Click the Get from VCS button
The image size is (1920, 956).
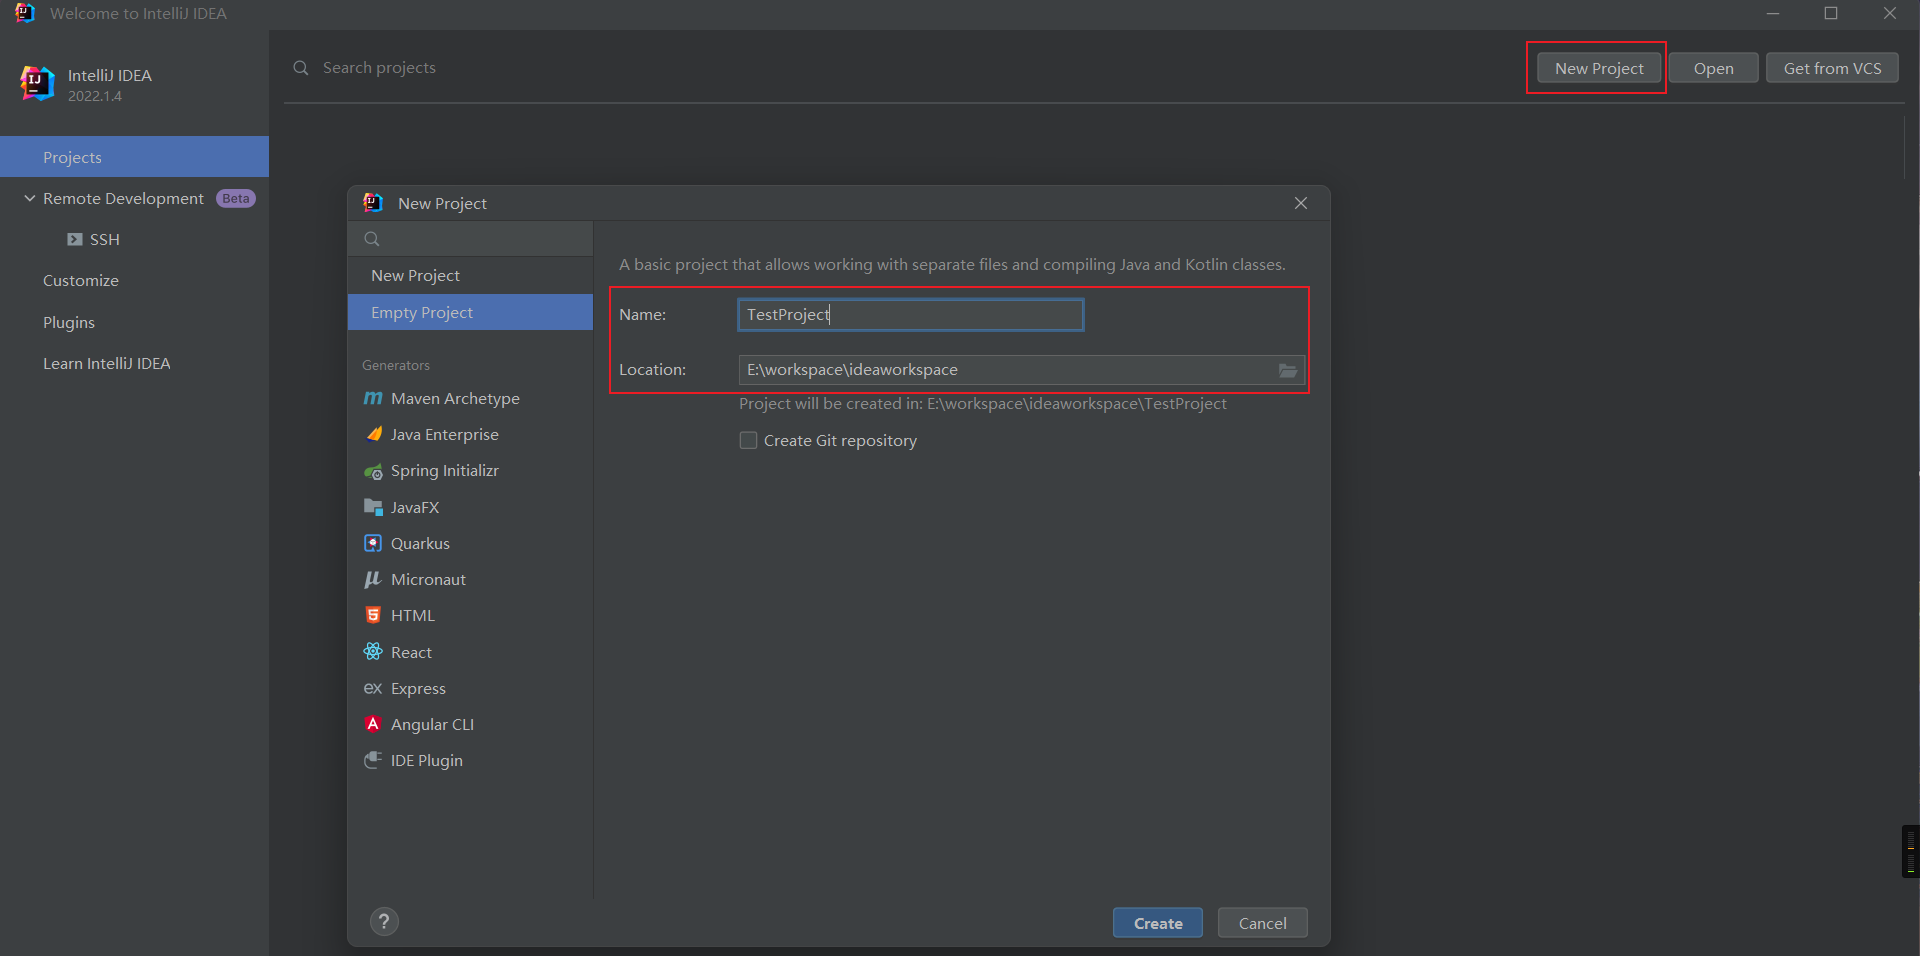(1832, 68)
